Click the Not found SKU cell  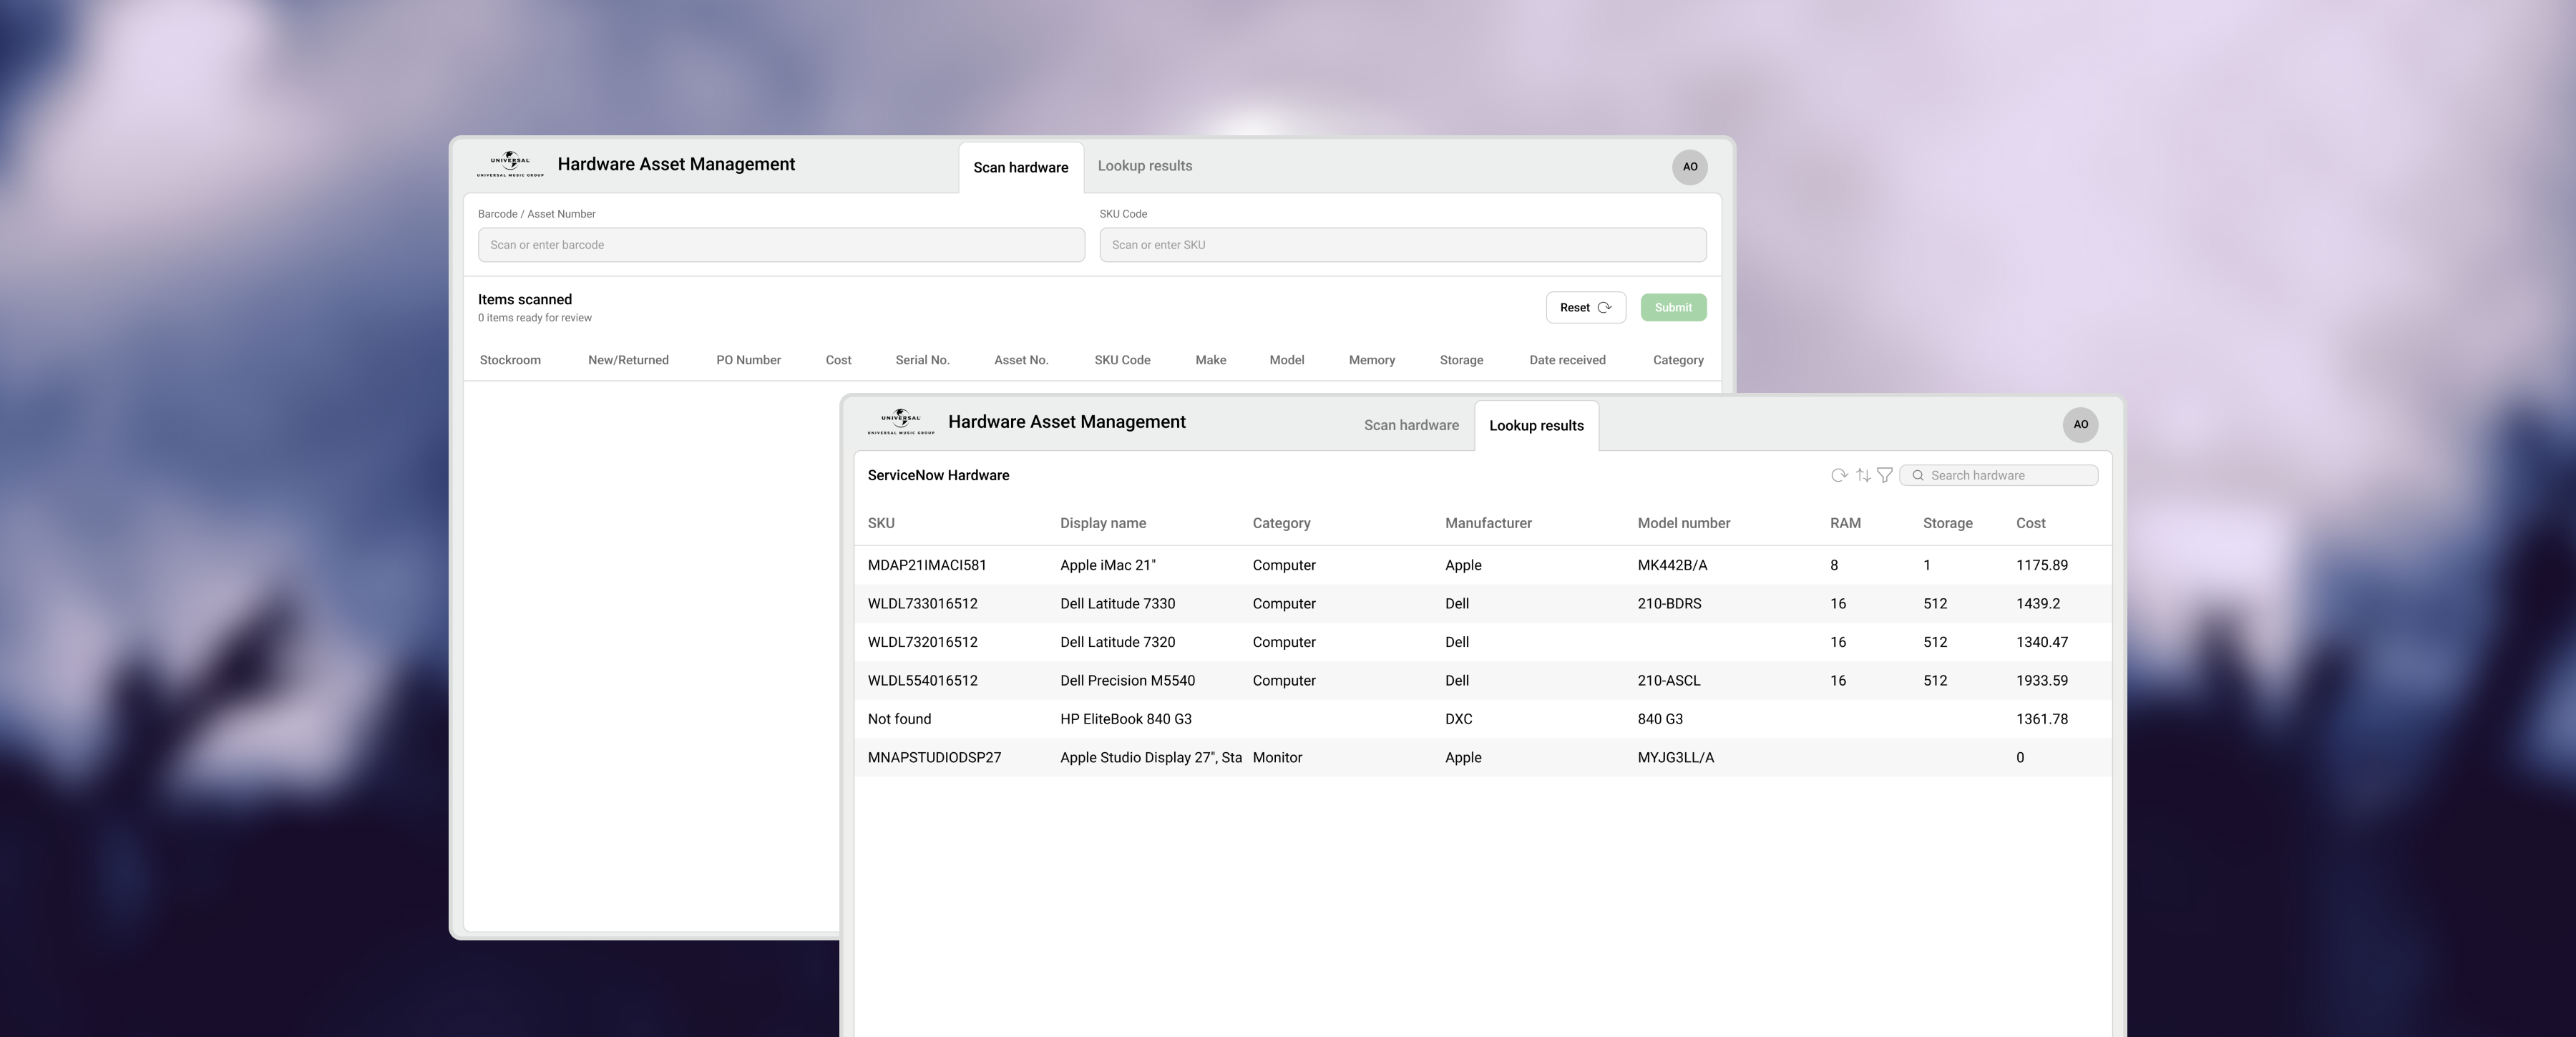coord(899,719)
